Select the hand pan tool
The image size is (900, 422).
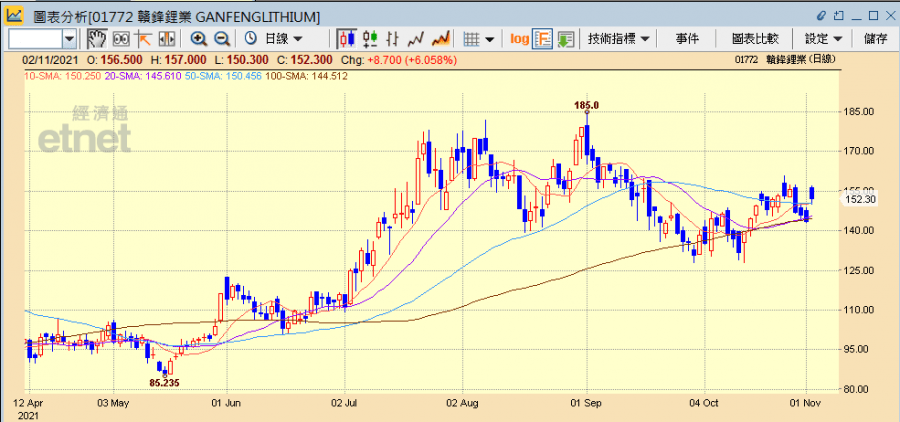[x=96, y=38]
